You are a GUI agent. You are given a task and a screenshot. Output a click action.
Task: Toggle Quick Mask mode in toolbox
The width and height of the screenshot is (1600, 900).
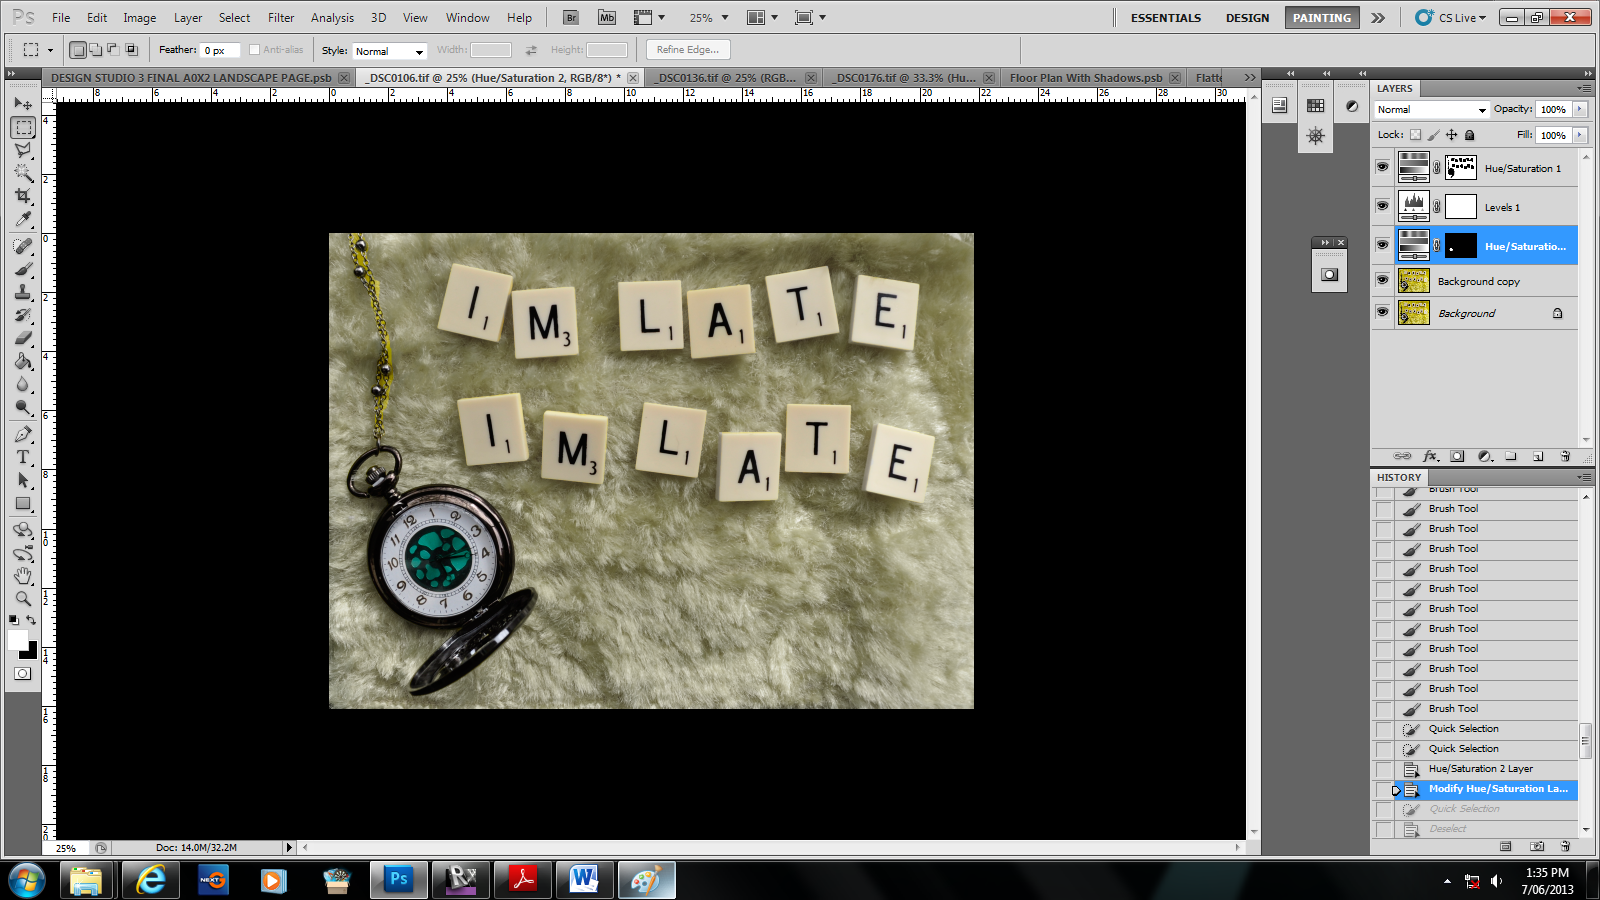pos(23,674)
